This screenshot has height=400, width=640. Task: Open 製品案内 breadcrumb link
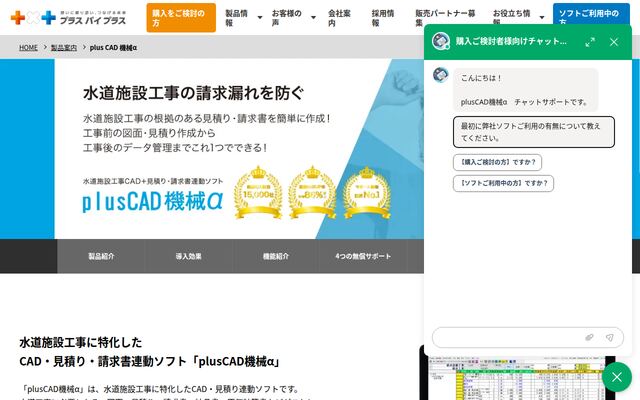(64, 48)
